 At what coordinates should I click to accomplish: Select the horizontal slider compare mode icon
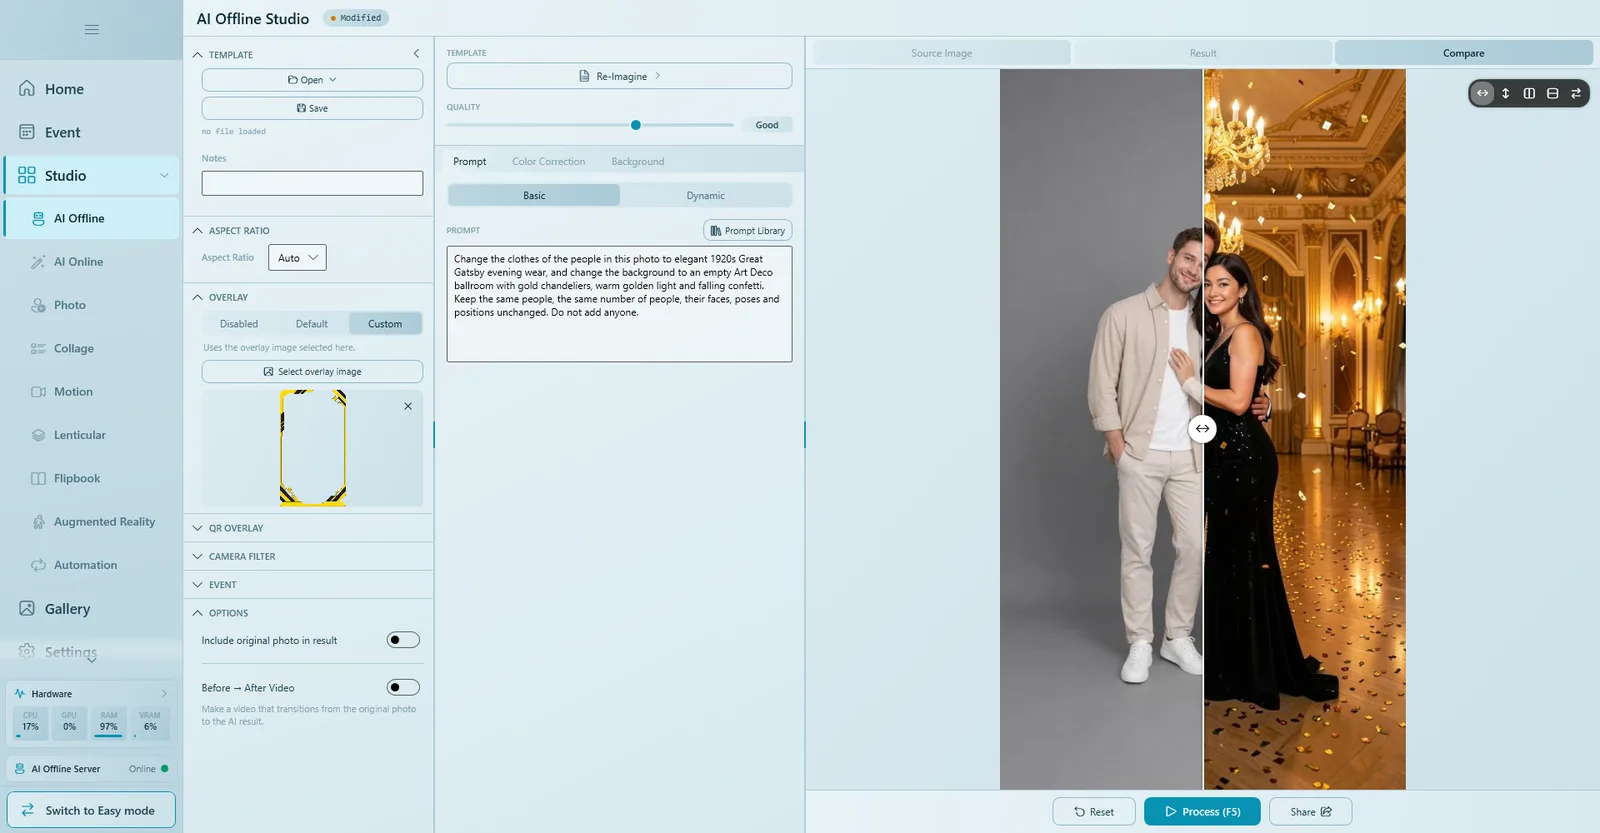pos(1482,93)
